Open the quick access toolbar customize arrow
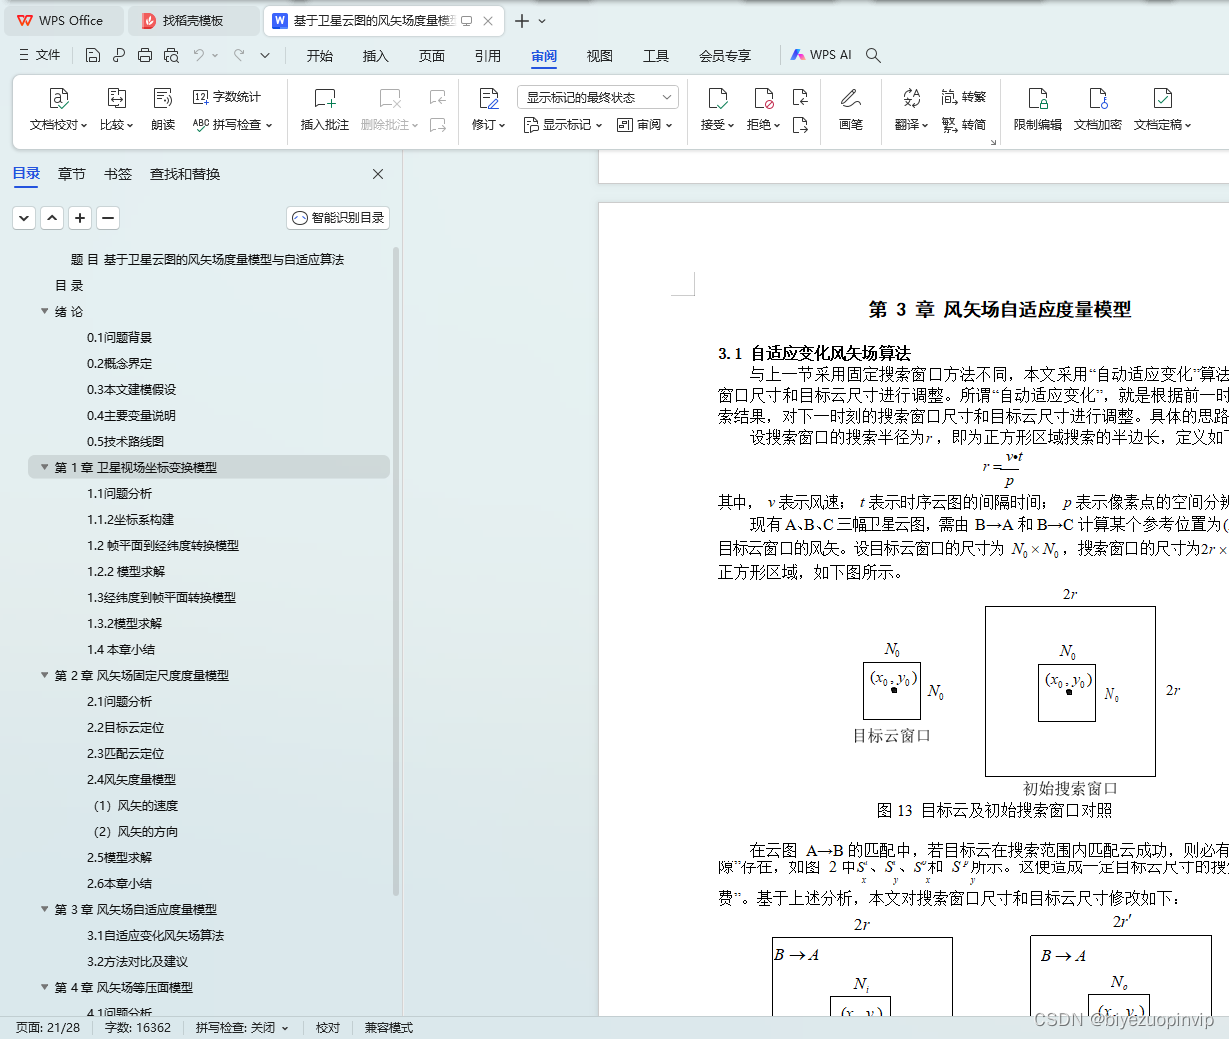The width and height of the screenshot is (1229, 1039). 265,55
